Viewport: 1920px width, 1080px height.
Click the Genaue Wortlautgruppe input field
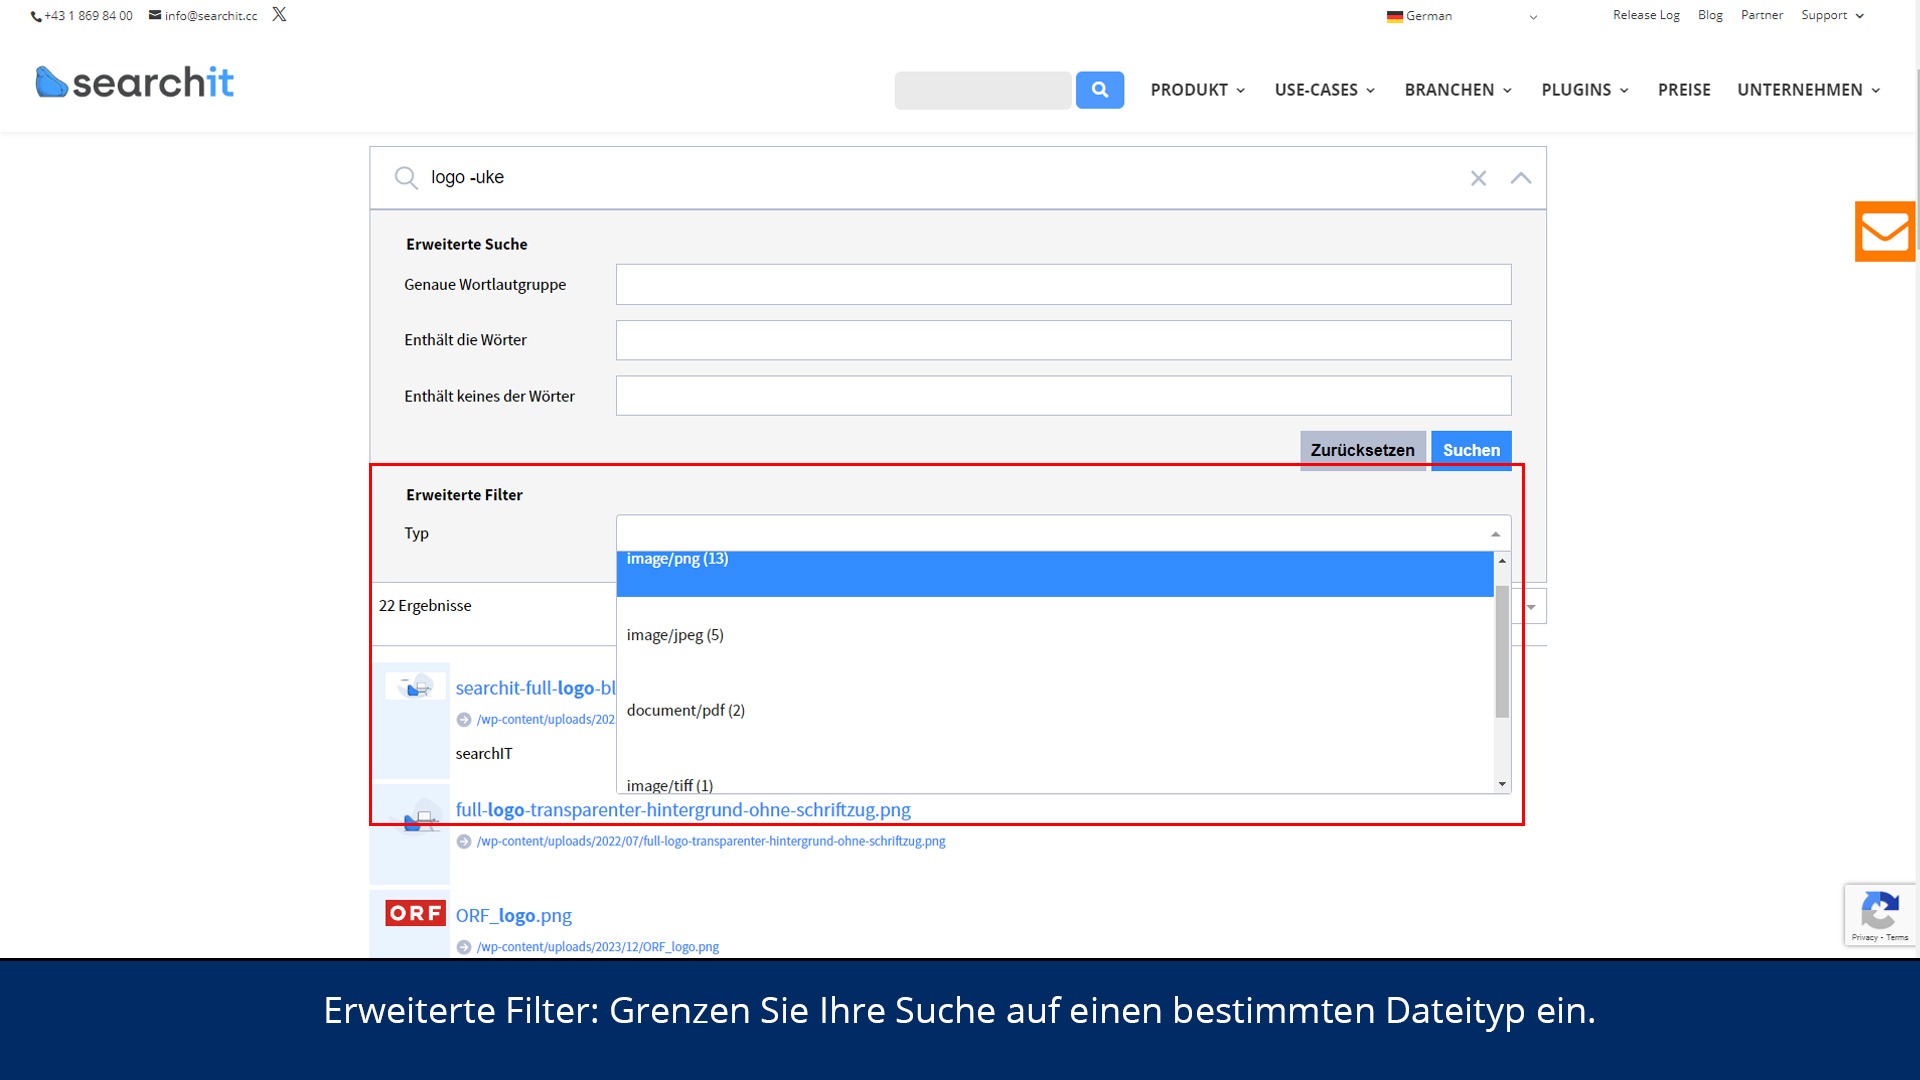tap(1062, 285)
